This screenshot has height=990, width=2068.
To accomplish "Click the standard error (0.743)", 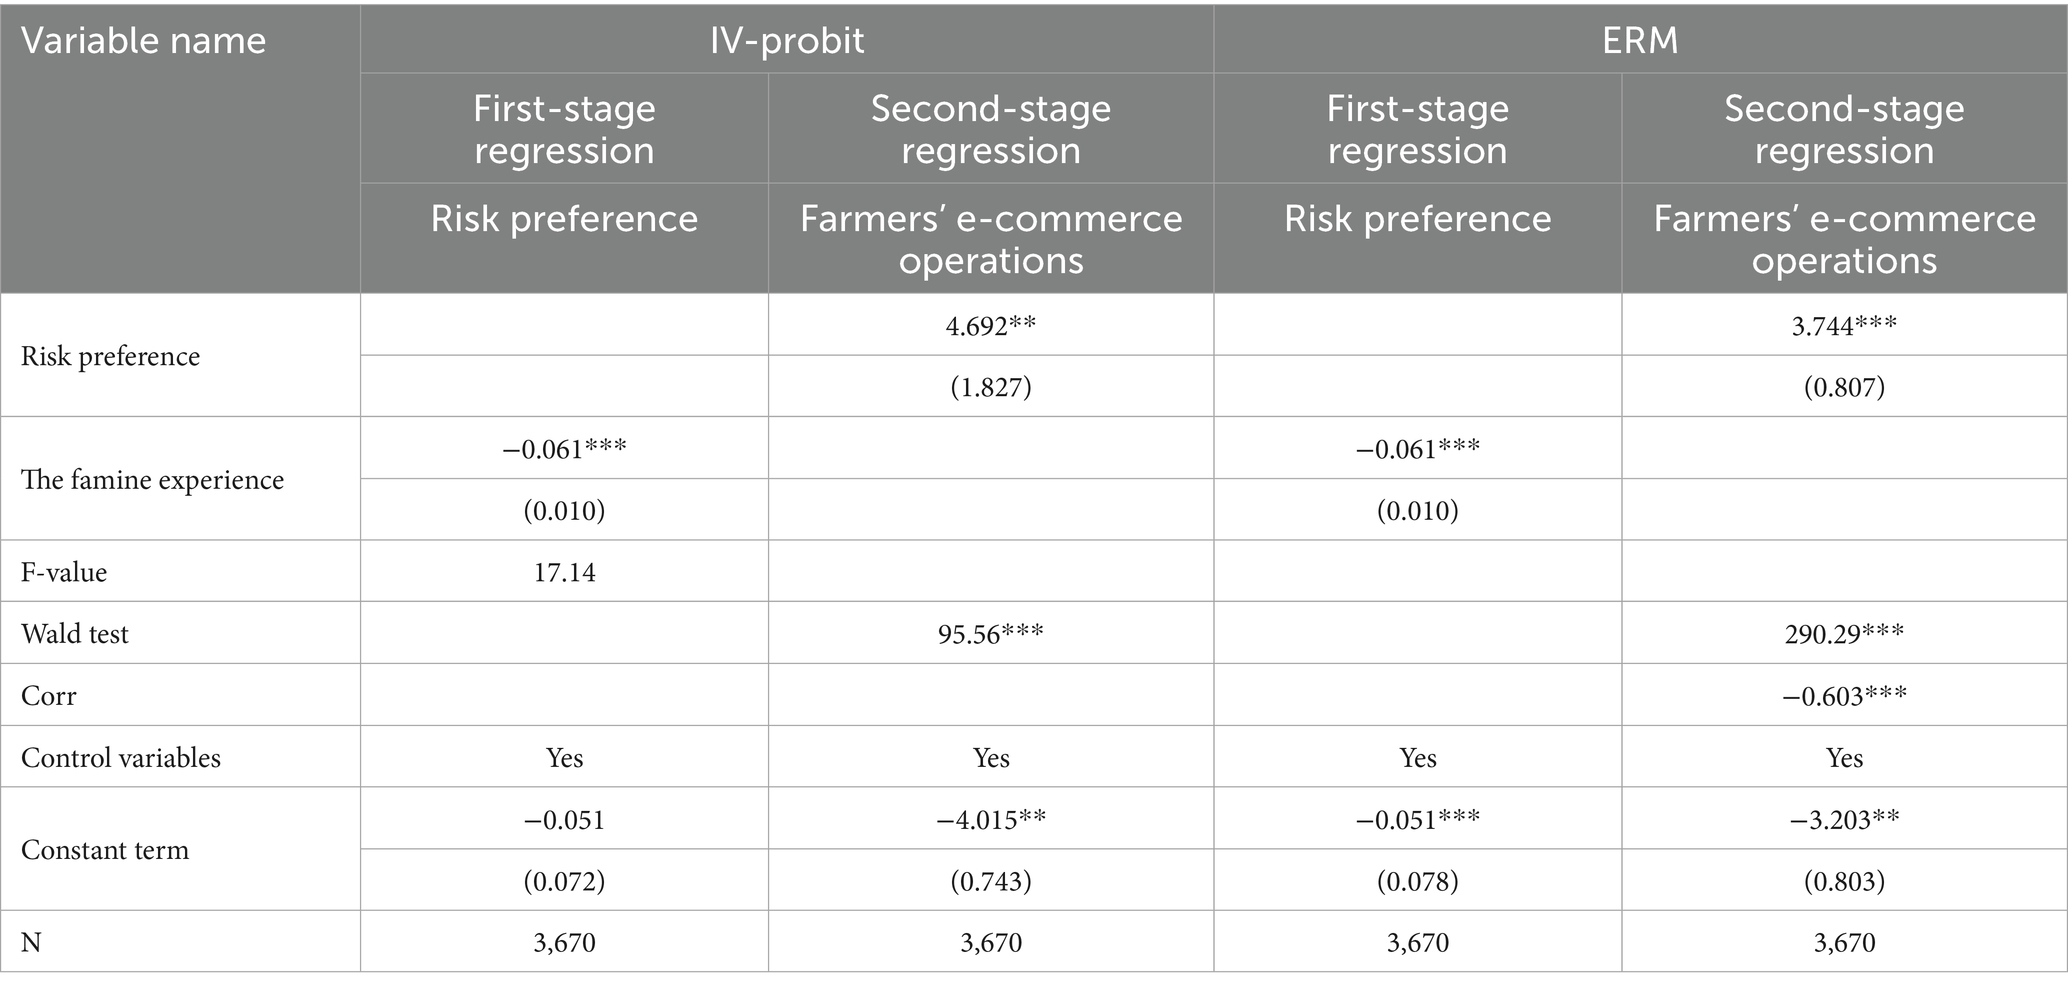I will 991,881.
